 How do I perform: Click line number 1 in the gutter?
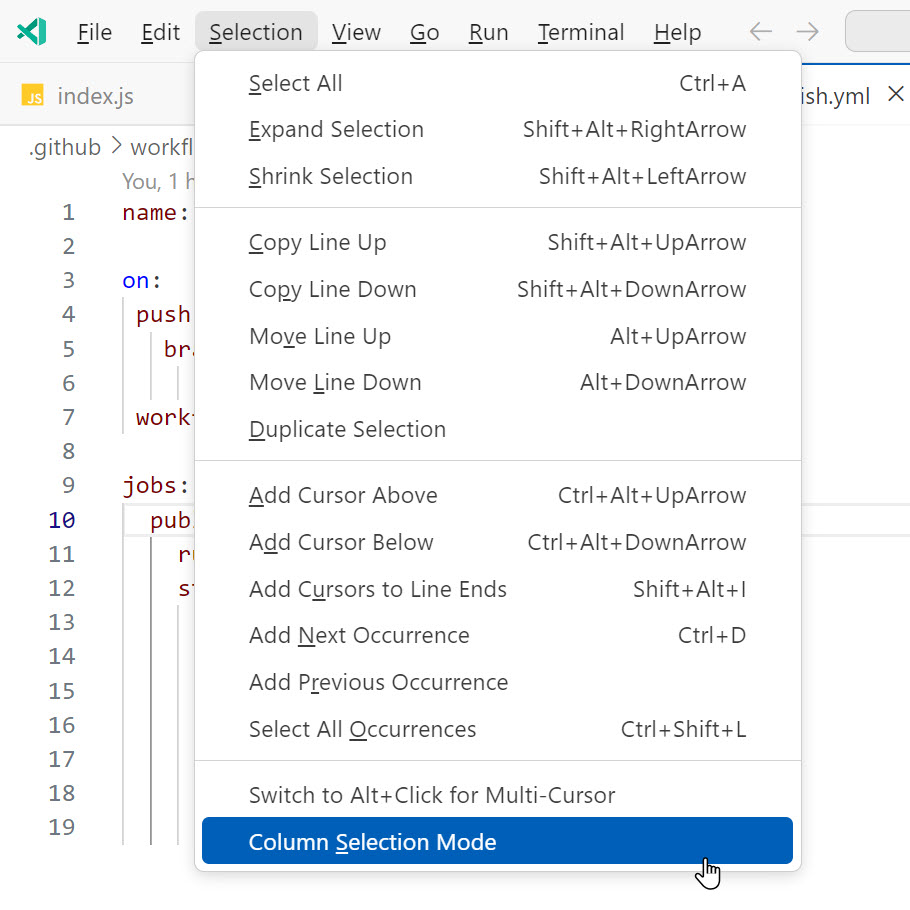68,212
